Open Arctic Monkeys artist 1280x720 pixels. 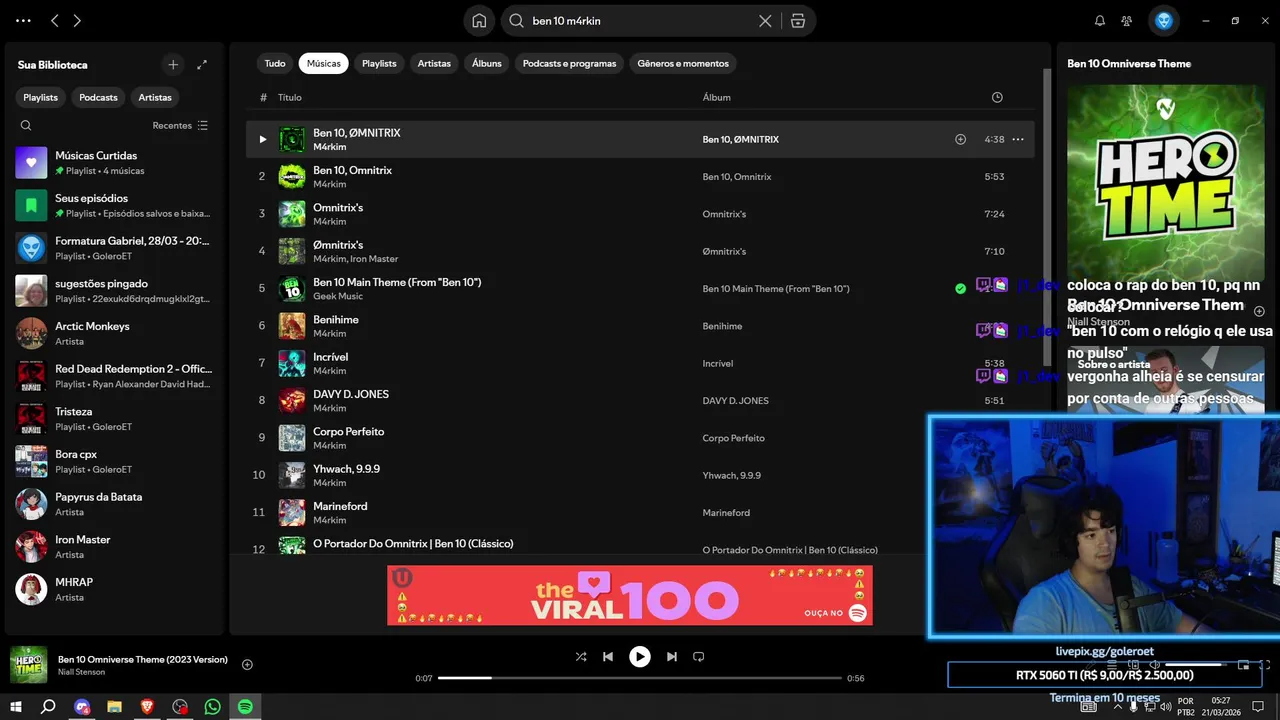pyautogui.click(x=113, y=333)
